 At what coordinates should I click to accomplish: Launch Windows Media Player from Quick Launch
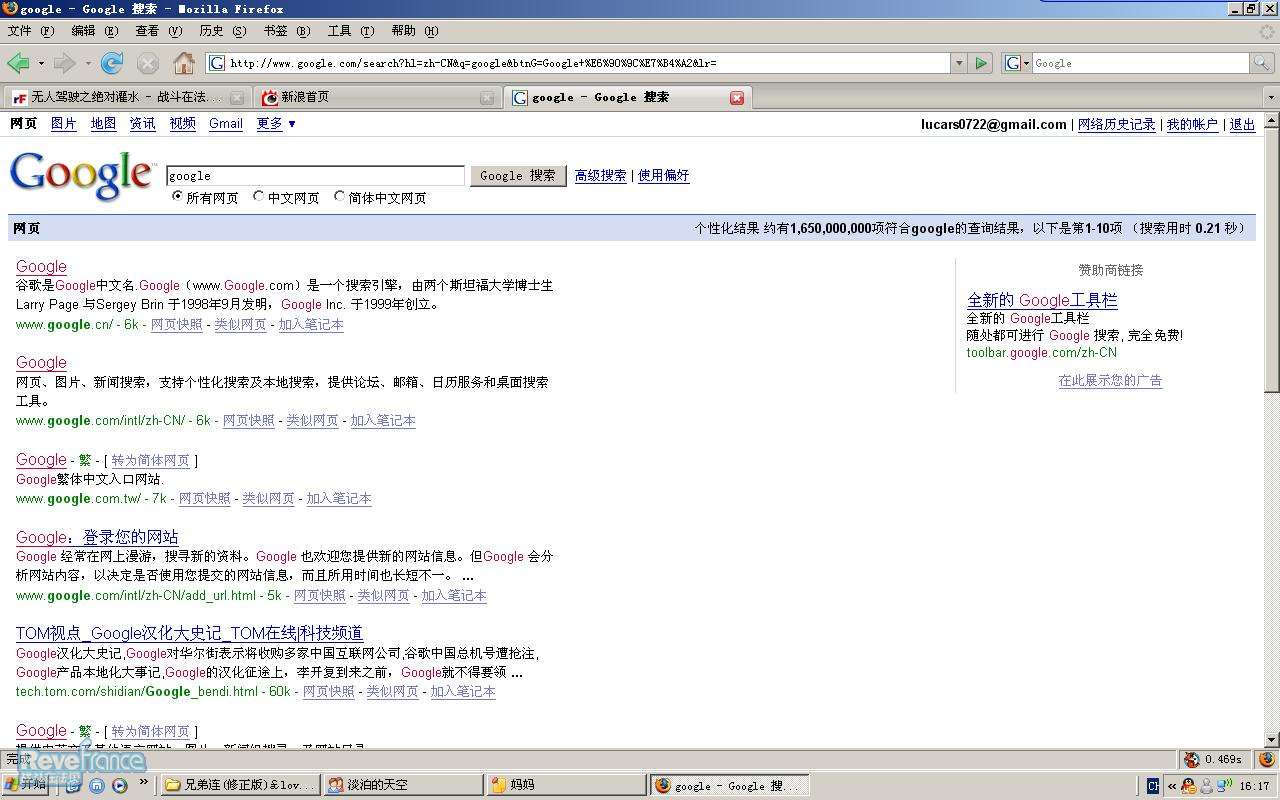(x=120, y=785)
